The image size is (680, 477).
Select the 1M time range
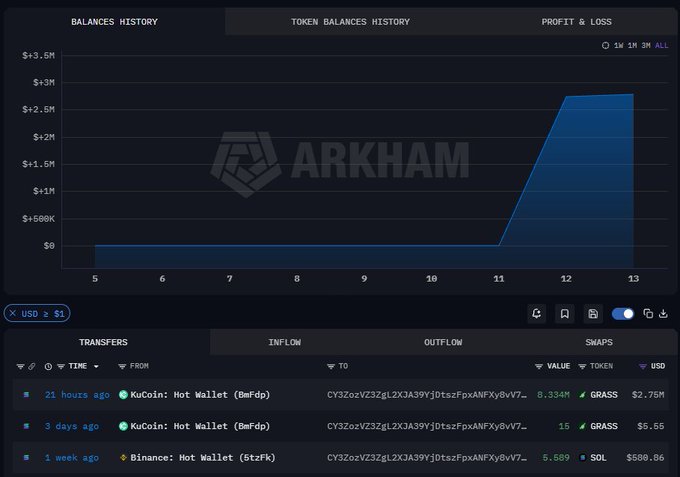tap(632, 46)
